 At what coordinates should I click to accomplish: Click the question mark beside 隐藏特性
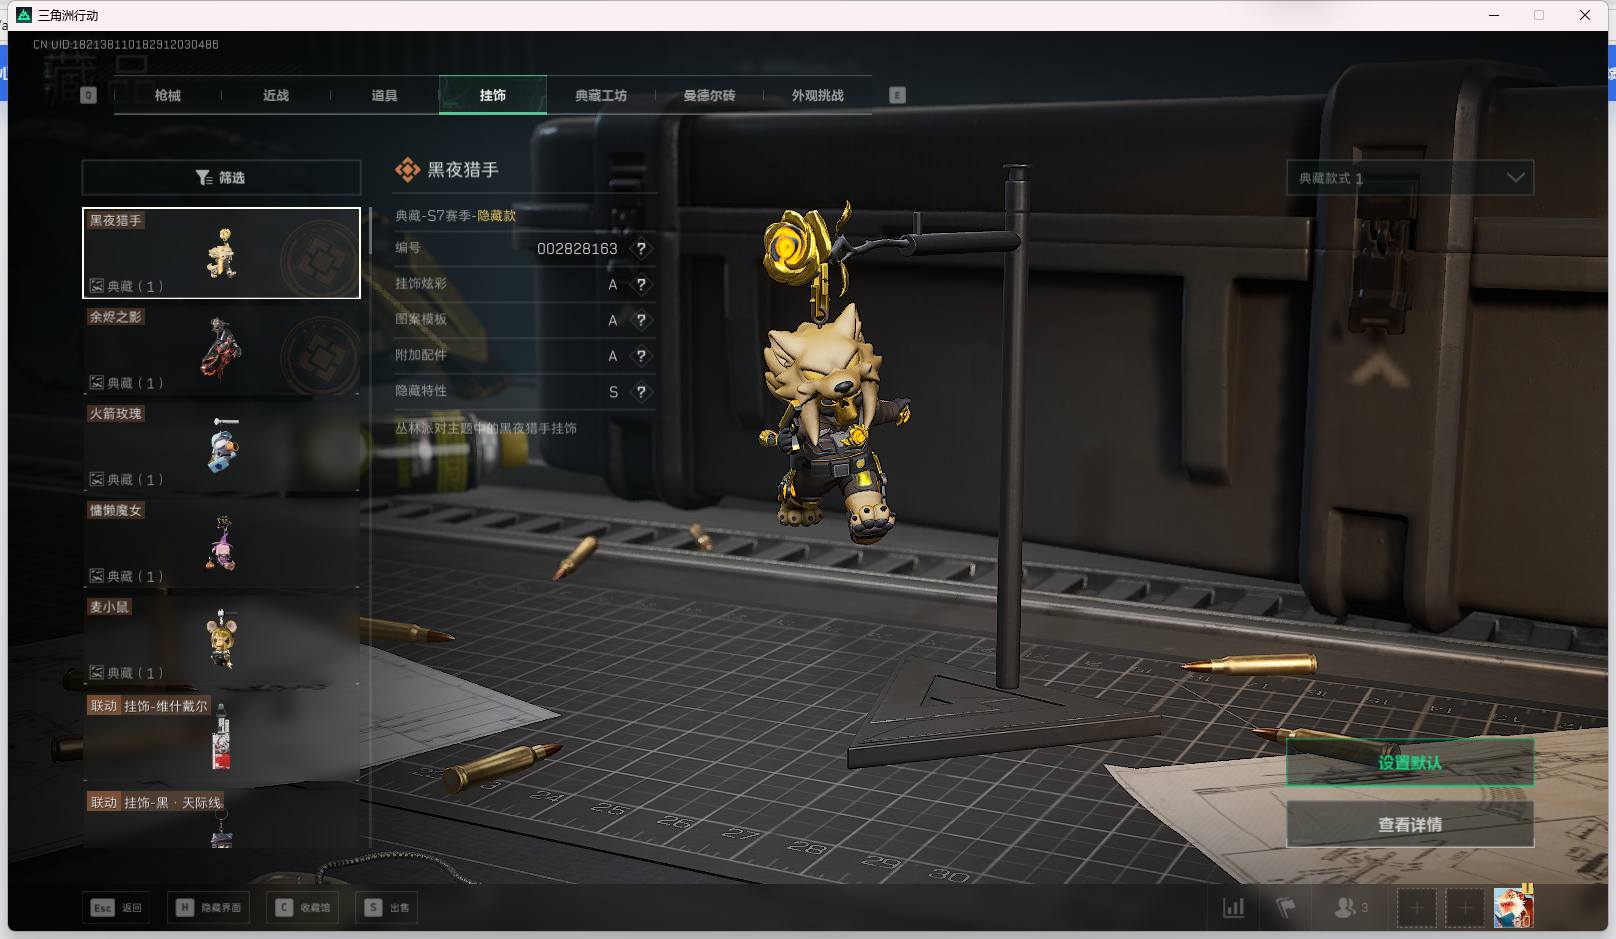pos(641,392)
